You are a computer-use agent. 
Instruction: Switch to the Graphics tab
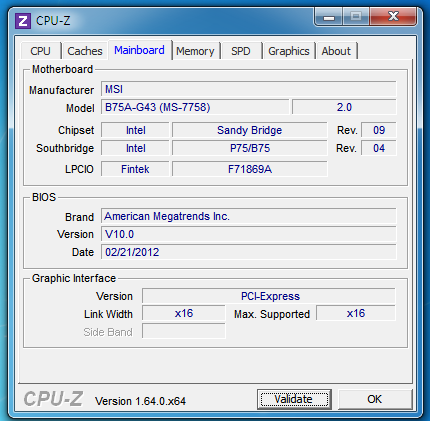(289, 51)
